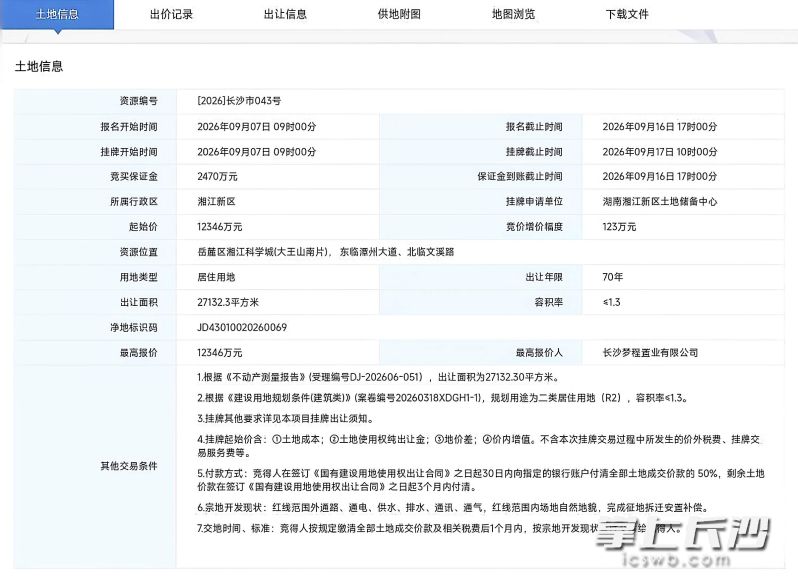
Task: Click condition 5 about 付款方式
Action: pos(480,480)
